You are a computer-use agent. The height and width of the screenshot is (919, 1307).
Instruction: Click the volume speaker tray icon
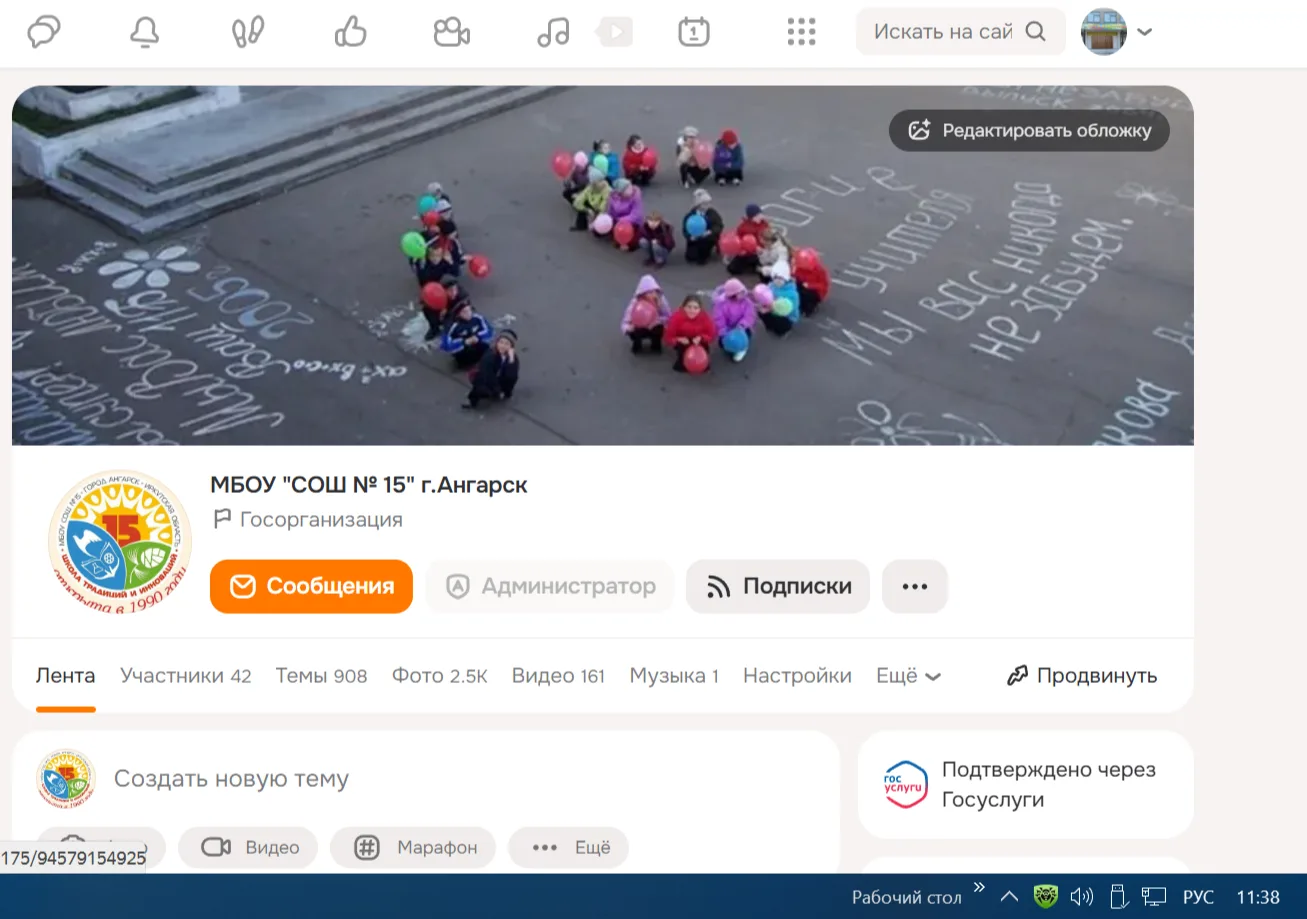click(1081, 897)
